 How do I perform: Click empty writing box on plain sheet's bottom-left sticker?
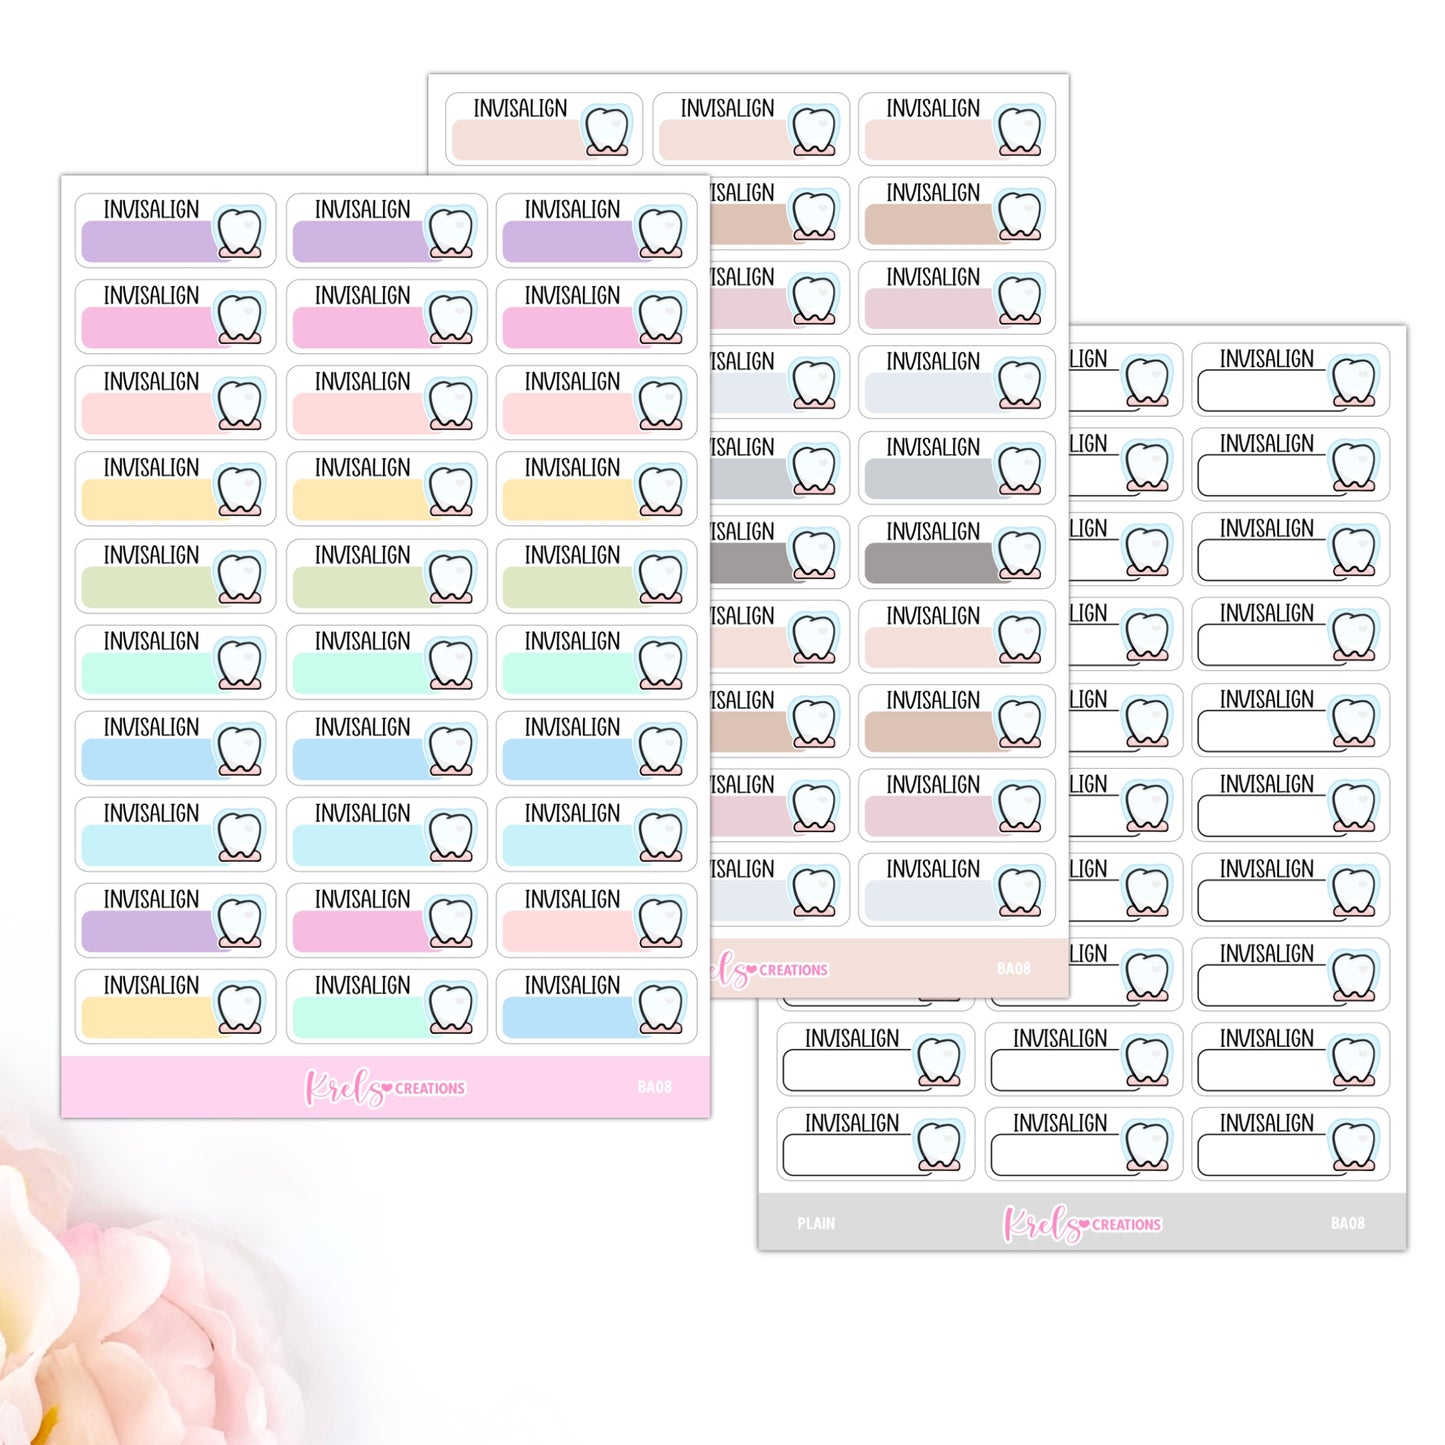(848, 1156)
